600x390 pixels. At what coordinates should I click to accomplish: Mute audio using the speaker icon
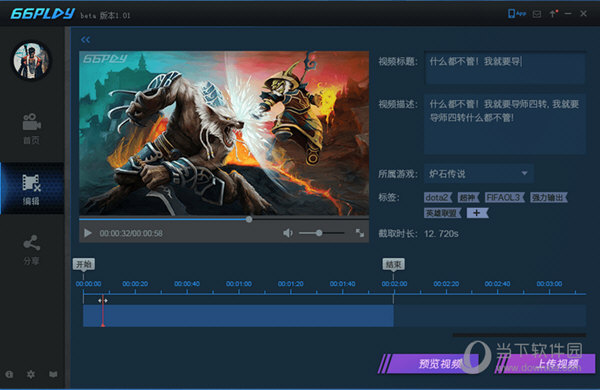(x=287, y=233)
